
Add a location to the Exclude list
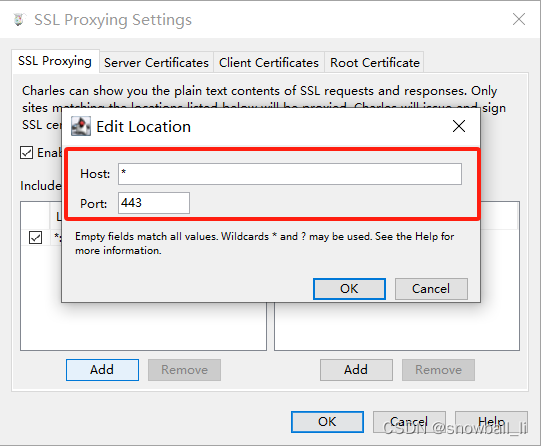[356, 370]
